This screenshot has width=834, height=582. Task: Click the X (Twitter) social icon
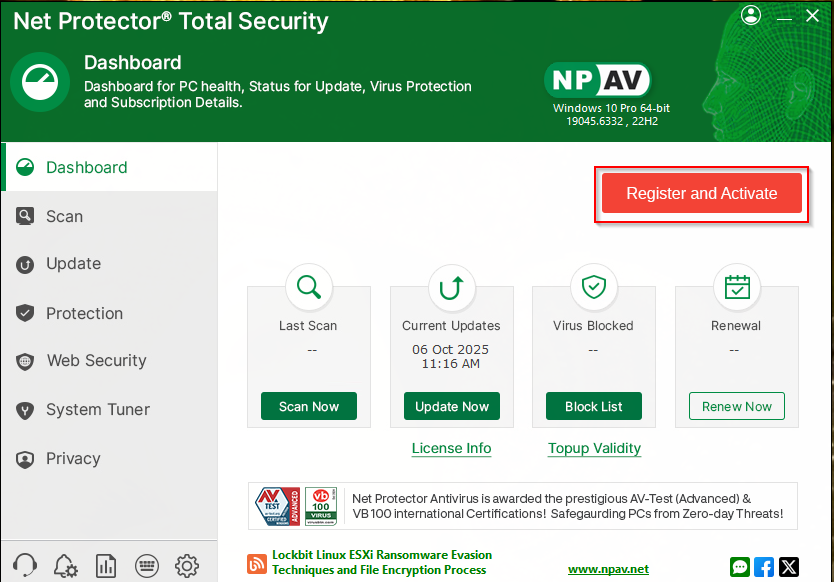tap(789, 567)
